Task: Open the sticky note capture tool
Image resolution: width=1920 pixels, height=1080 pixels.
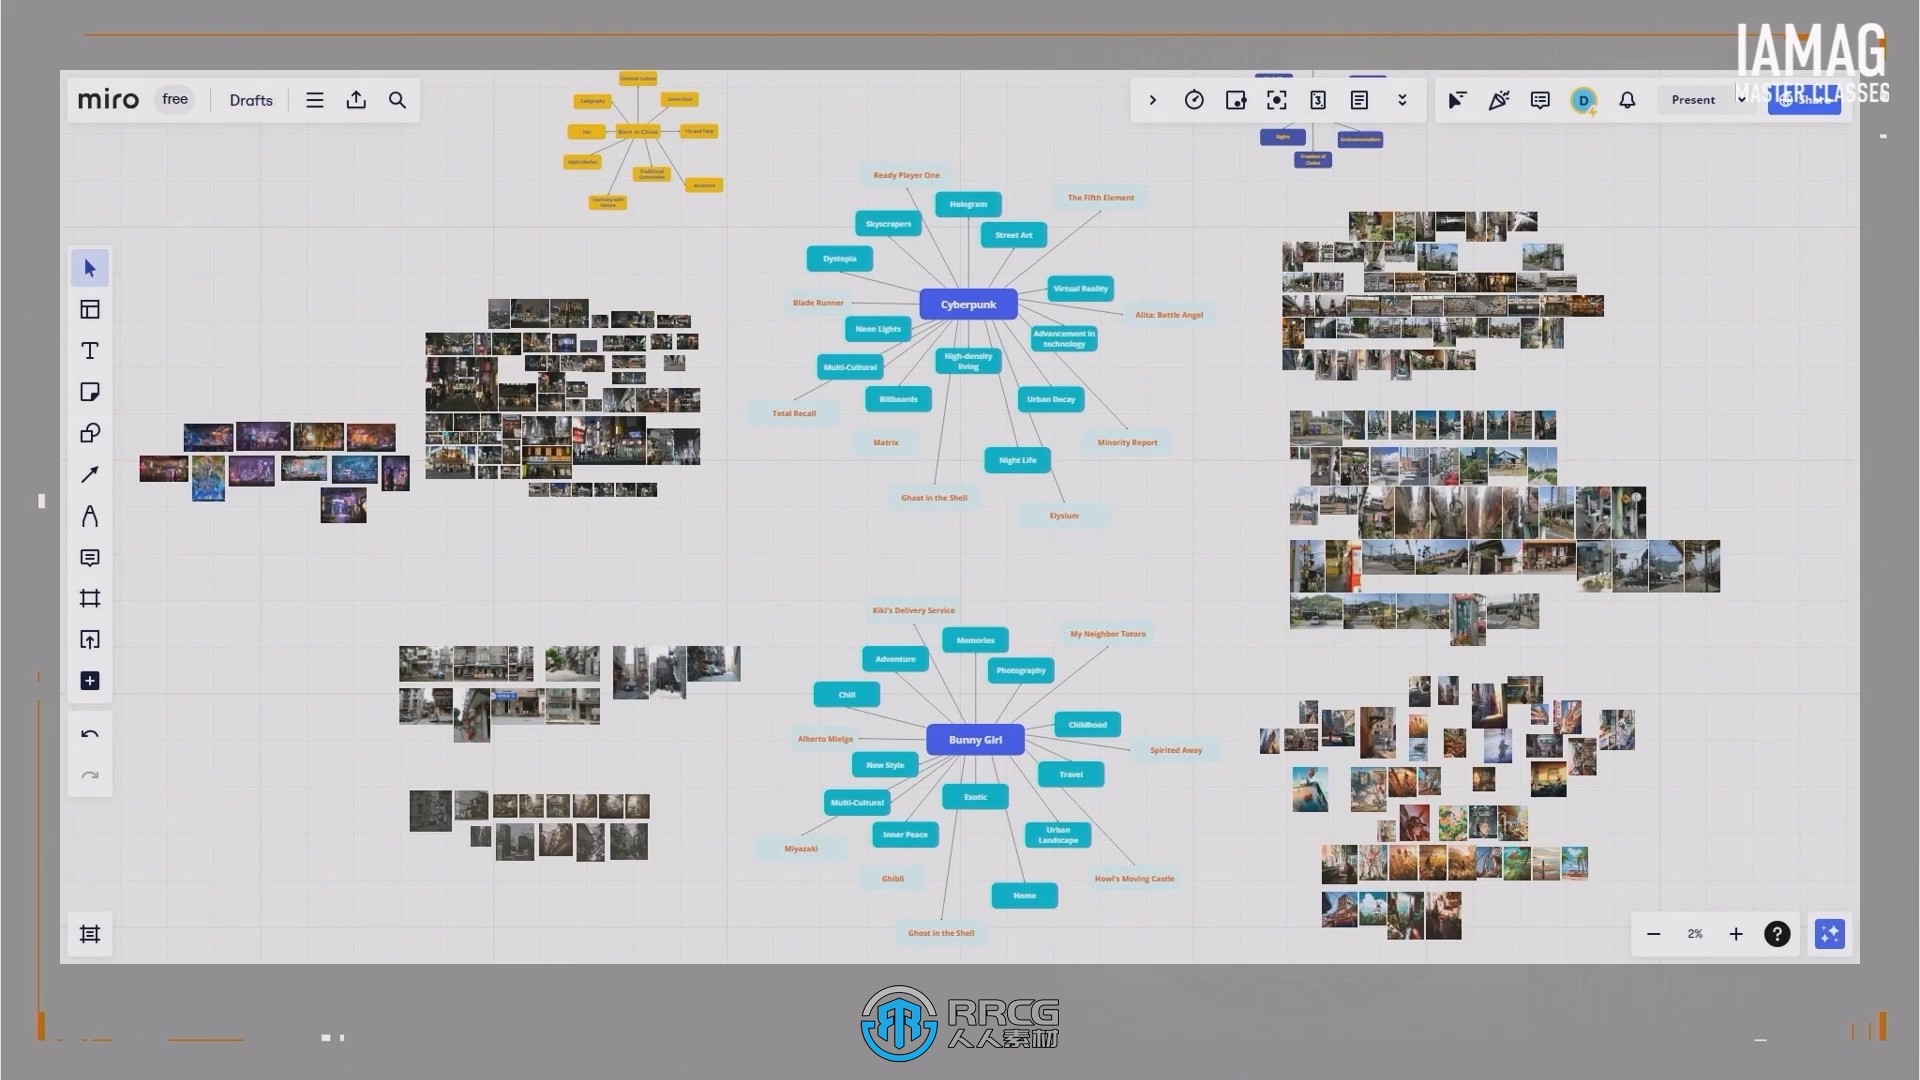Action: pyautogui.click(x=1236, y=100)
